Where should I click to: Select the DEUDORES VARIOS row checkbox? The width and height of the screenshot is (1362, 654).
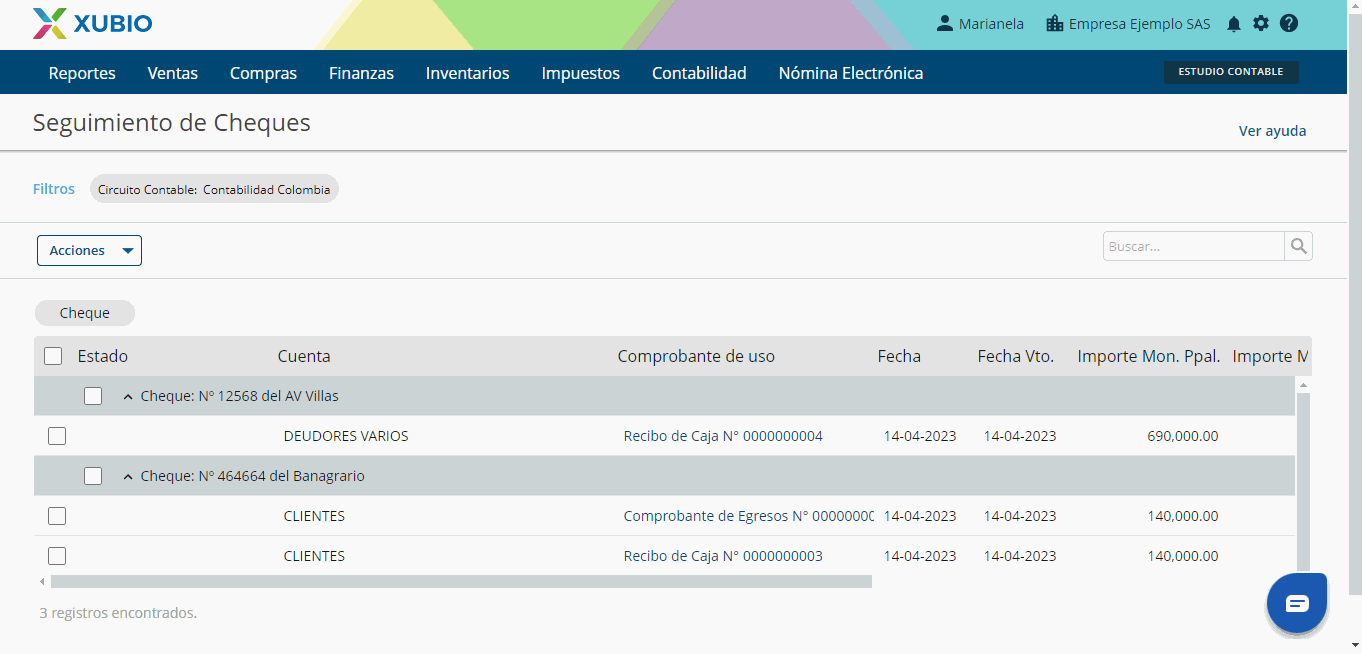[x=57, y=436]
